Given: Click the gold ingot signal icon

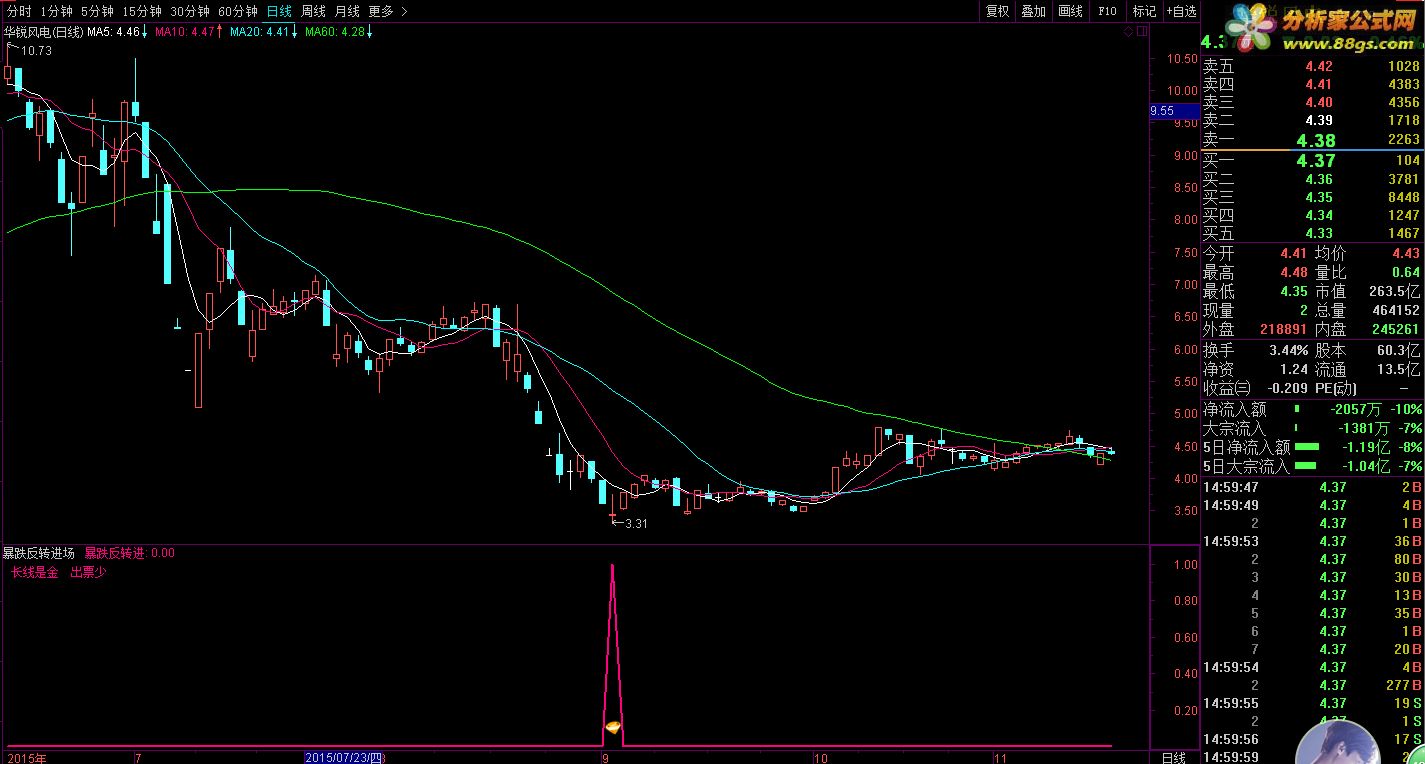Looking at the screenshot, I should [612, 727].
